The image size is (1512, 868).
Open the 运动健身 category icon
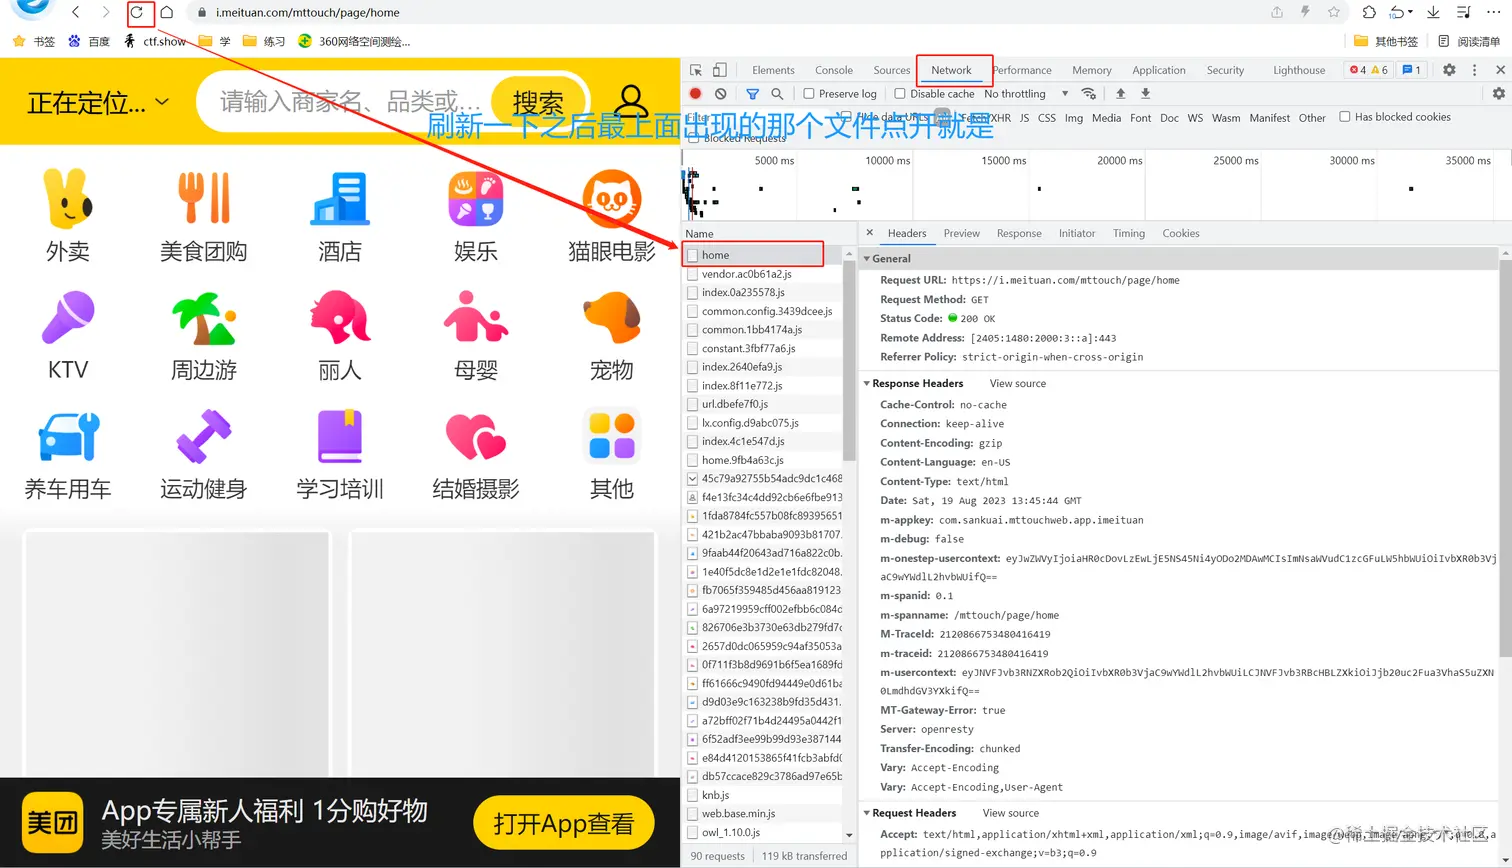click(x=204, y=436)
